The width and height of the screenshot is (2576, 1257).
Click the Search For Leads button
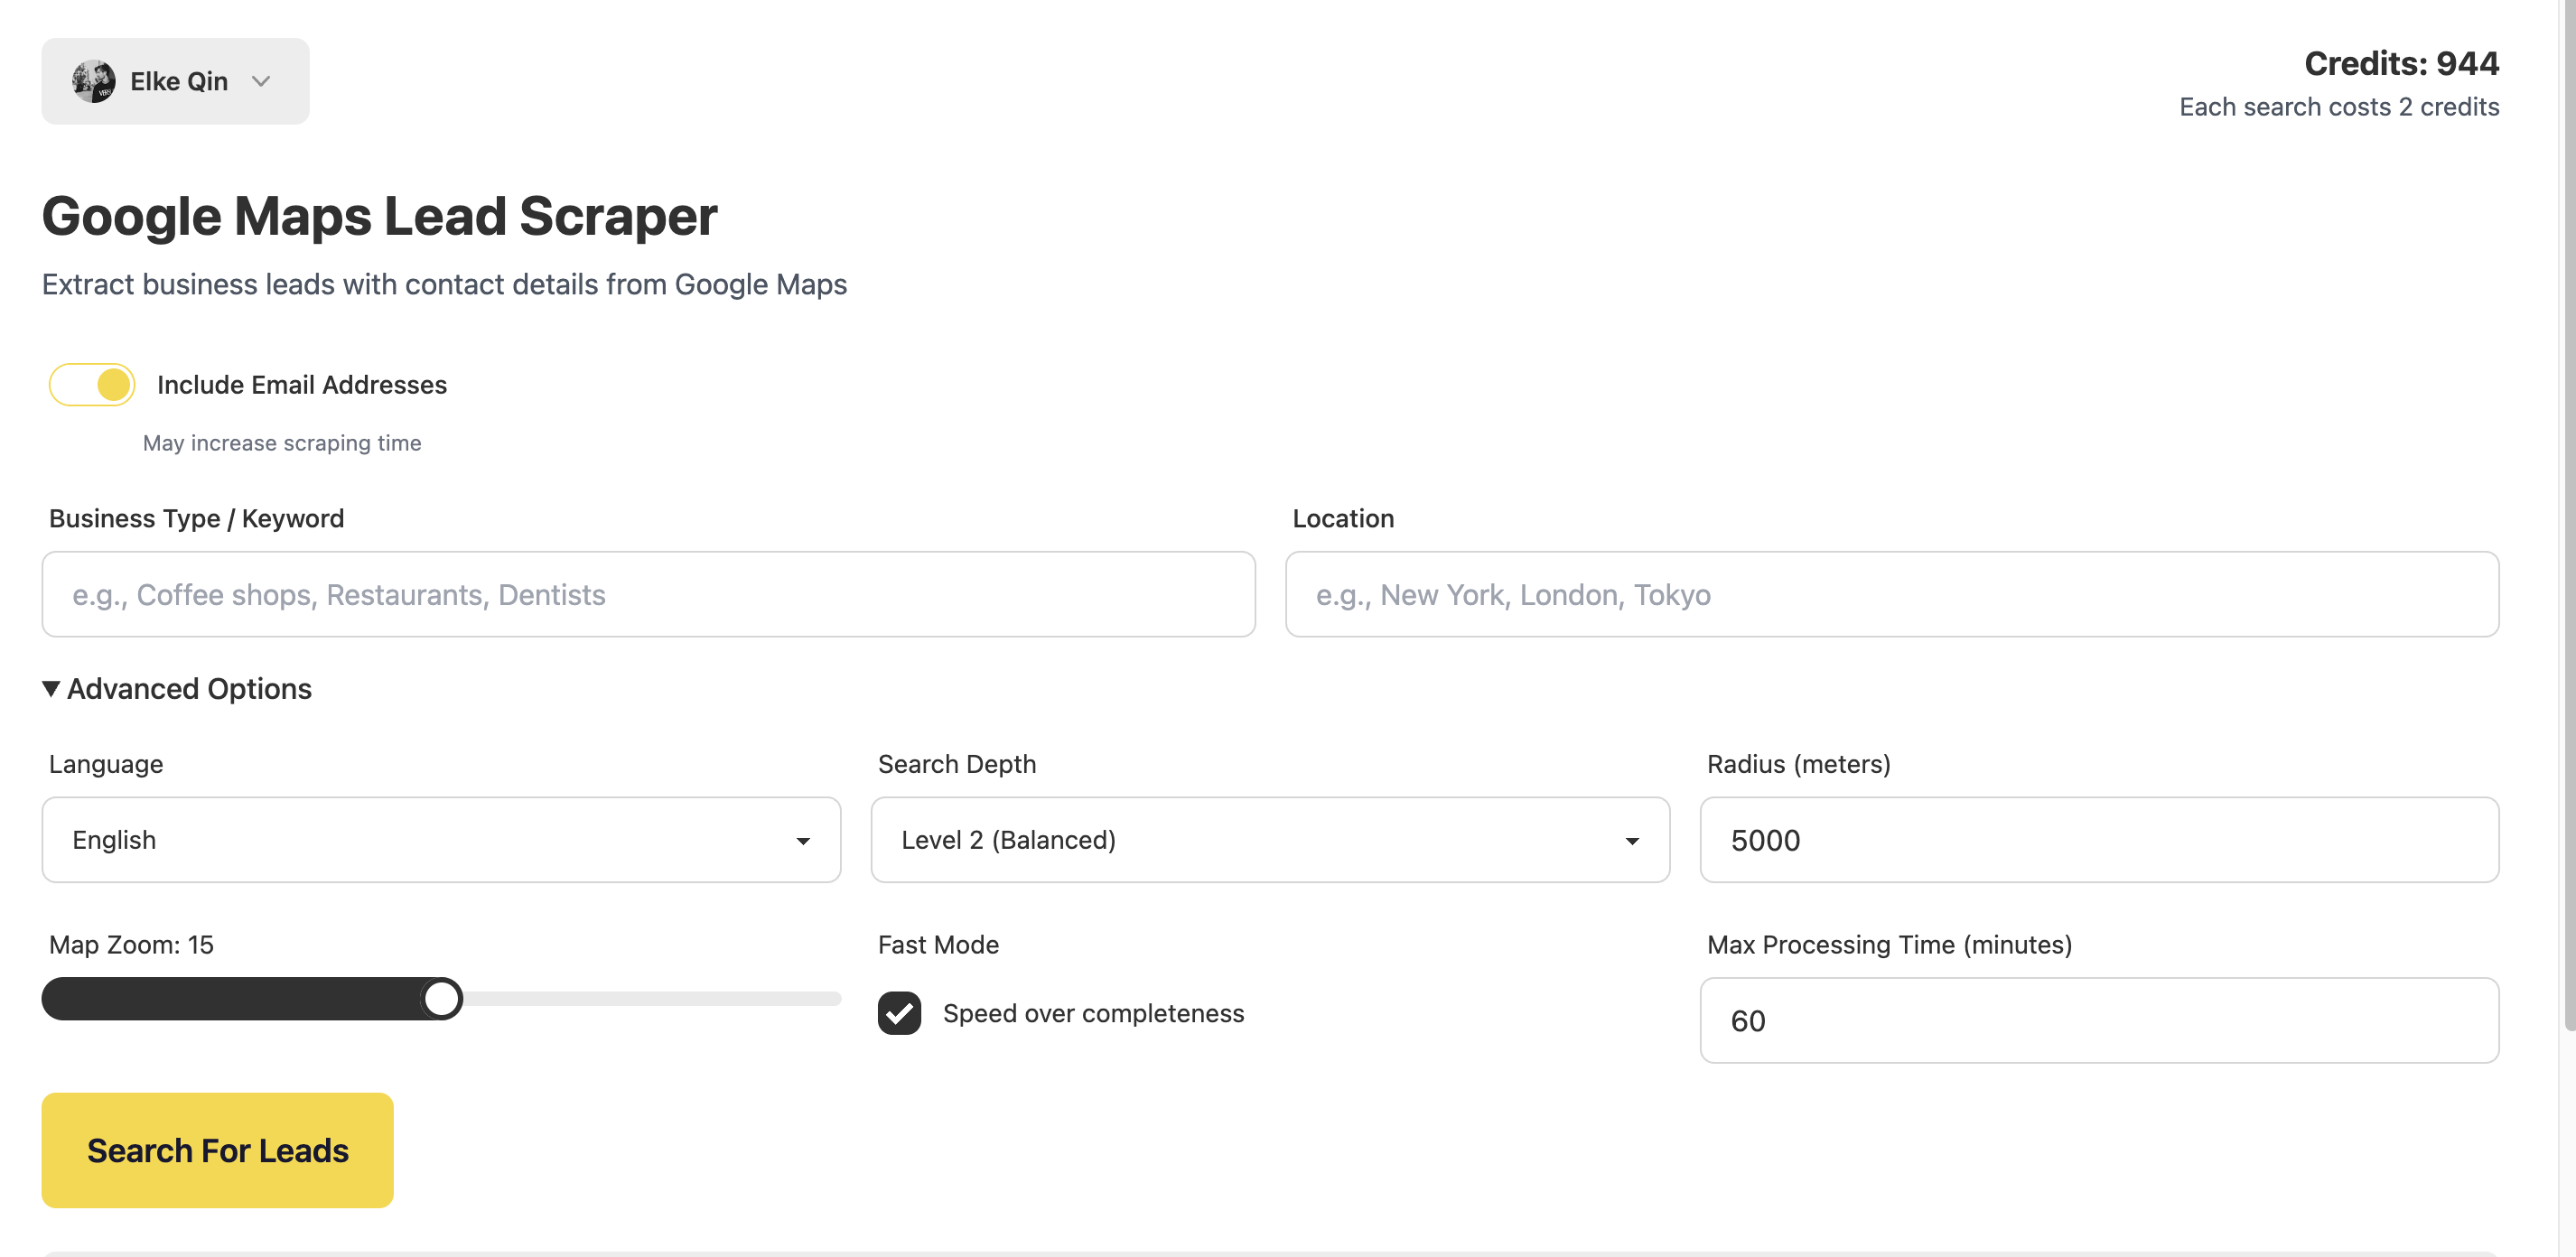click(217, 1150)
